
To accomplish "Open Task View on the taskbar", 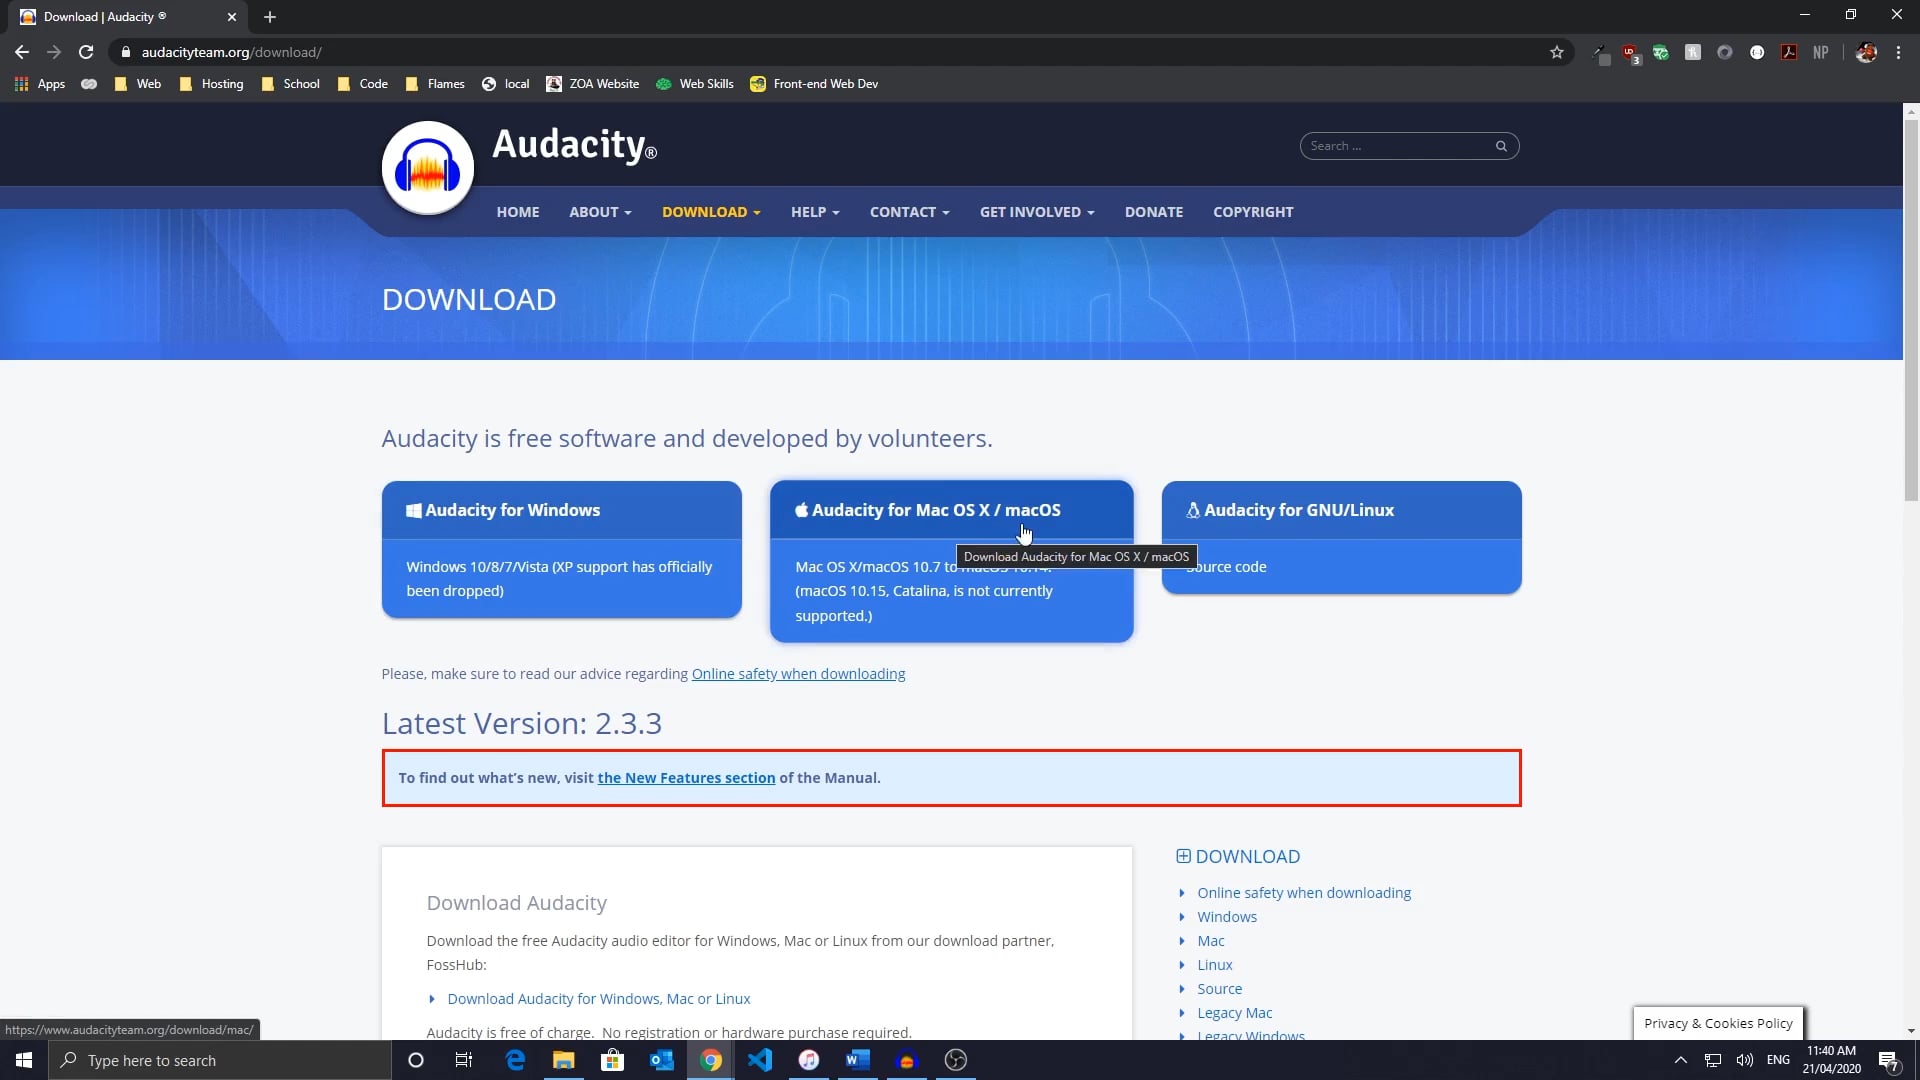I will coord(464,1060).
